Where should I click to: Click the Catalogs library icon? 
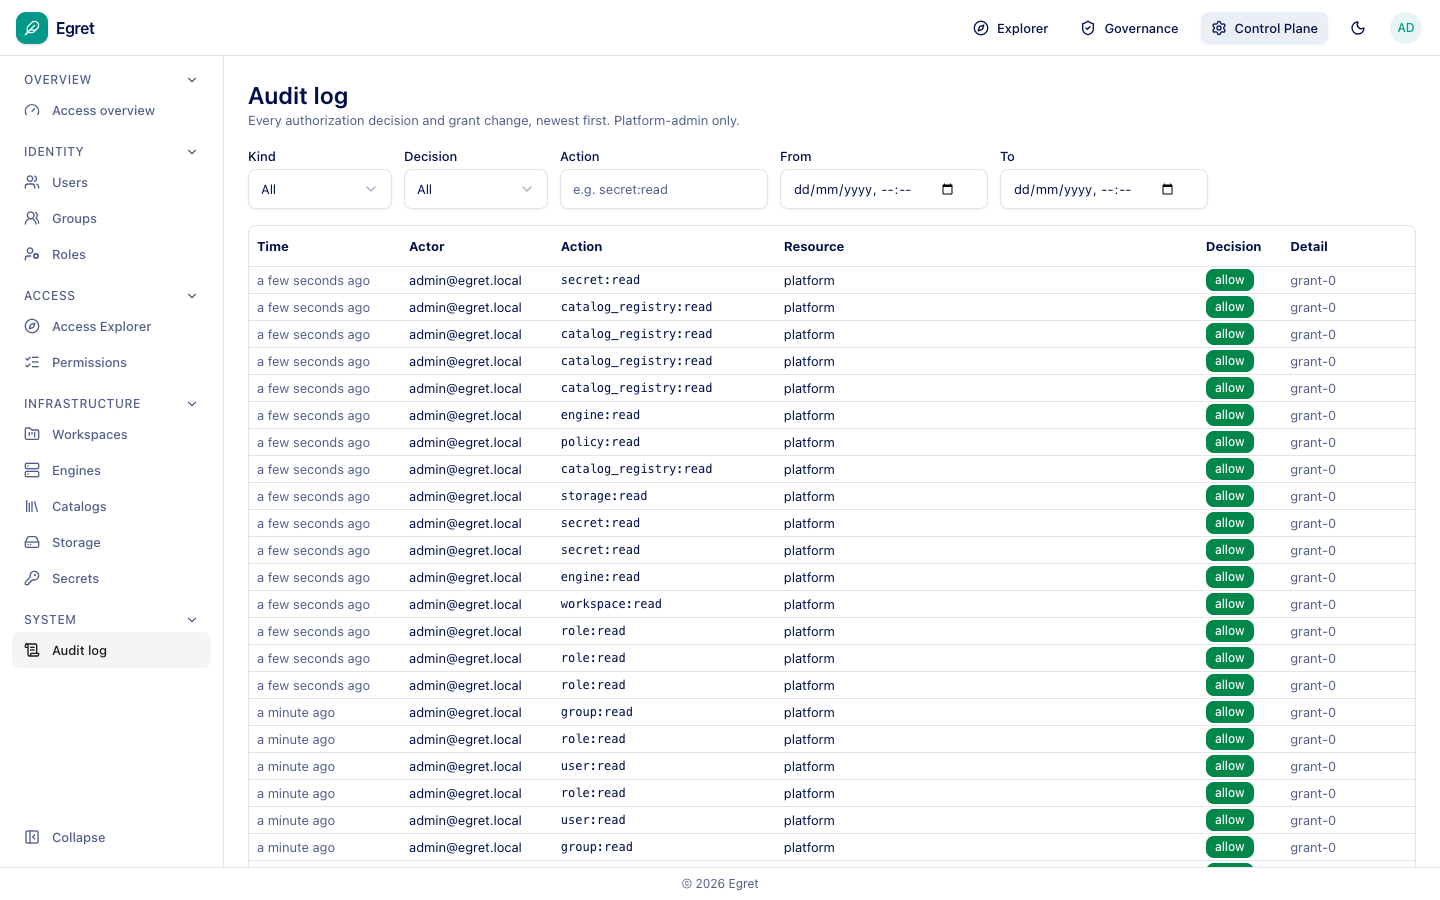32,507
